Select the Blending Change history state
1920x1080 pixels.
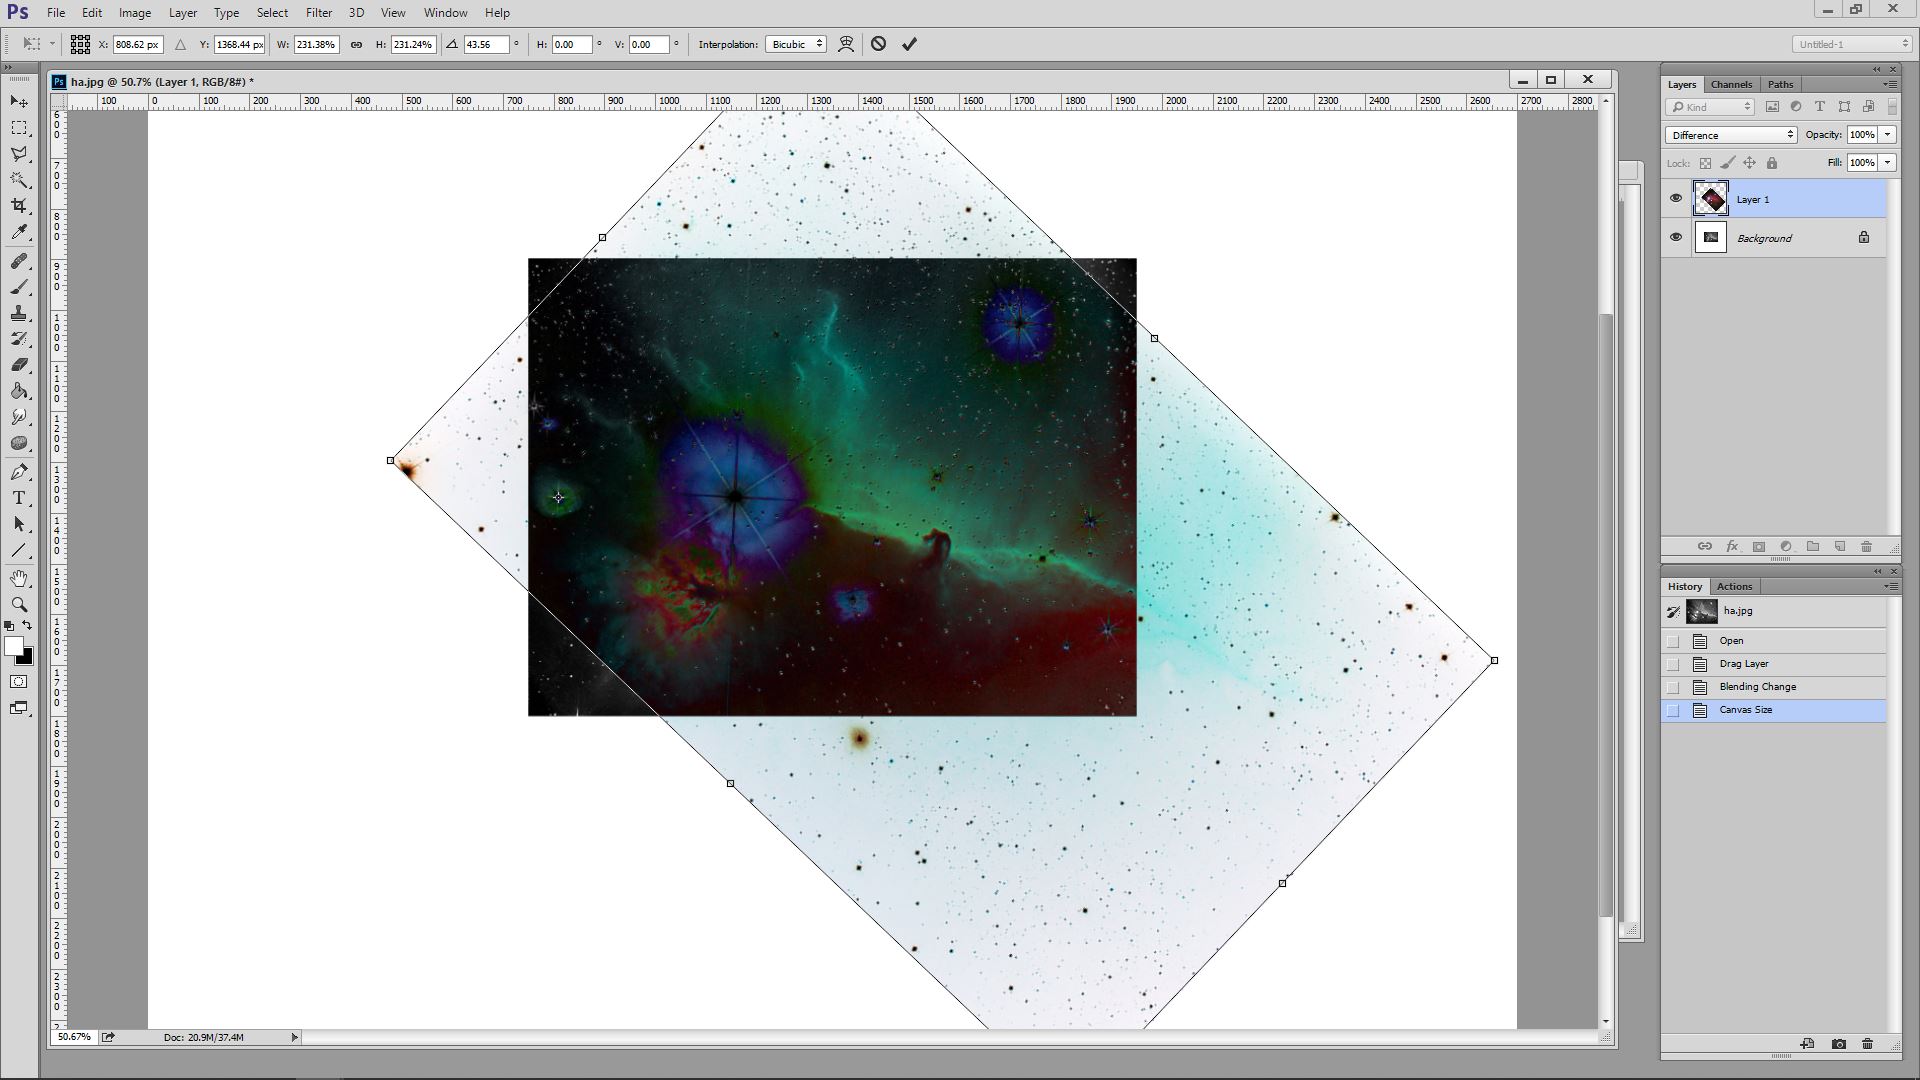pyautogui.click(x=1774, y=687)
